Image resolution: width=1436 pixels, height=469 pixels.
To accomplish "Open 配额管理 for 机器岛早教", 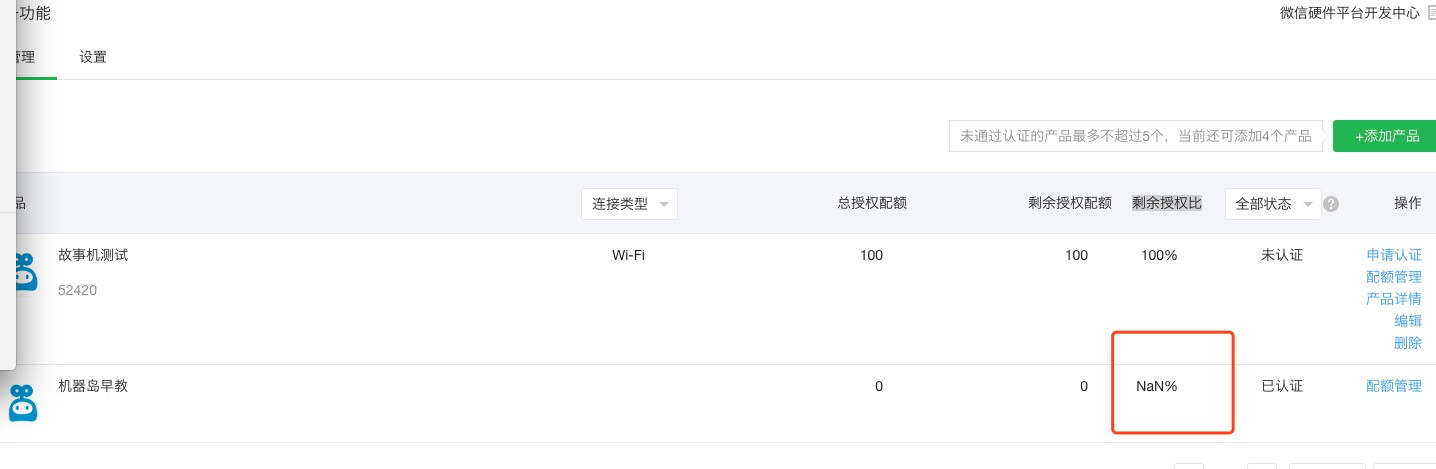I will 1394,386.
